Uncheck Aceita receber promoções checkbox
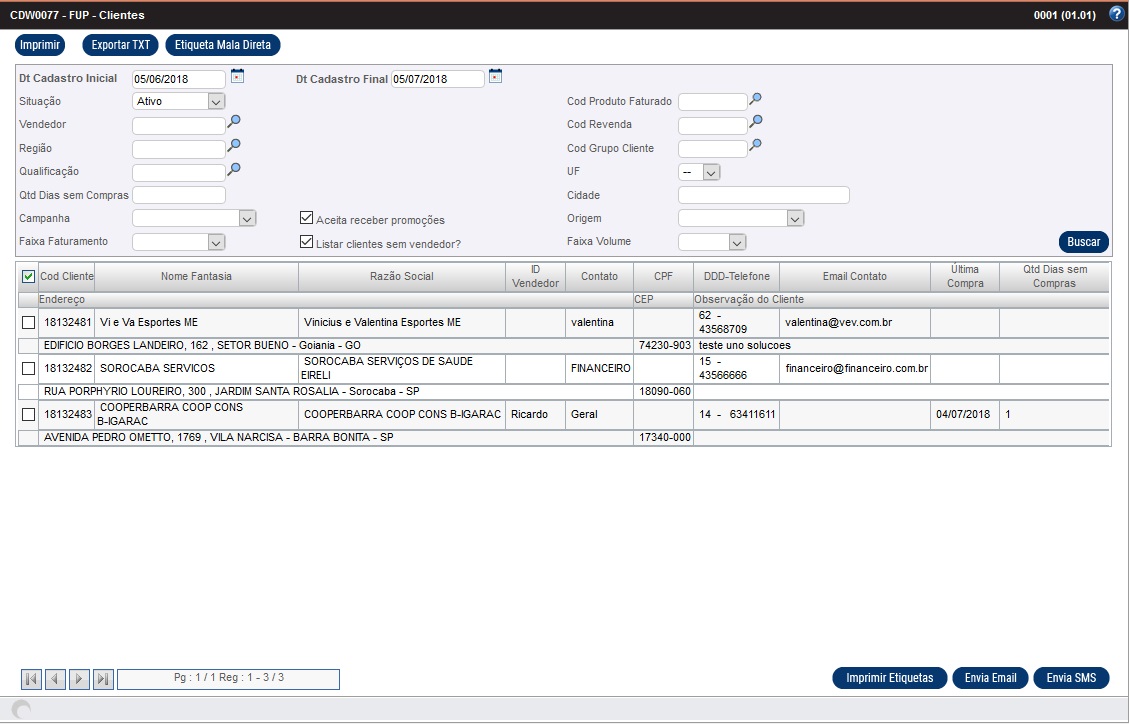 [307, 219]
